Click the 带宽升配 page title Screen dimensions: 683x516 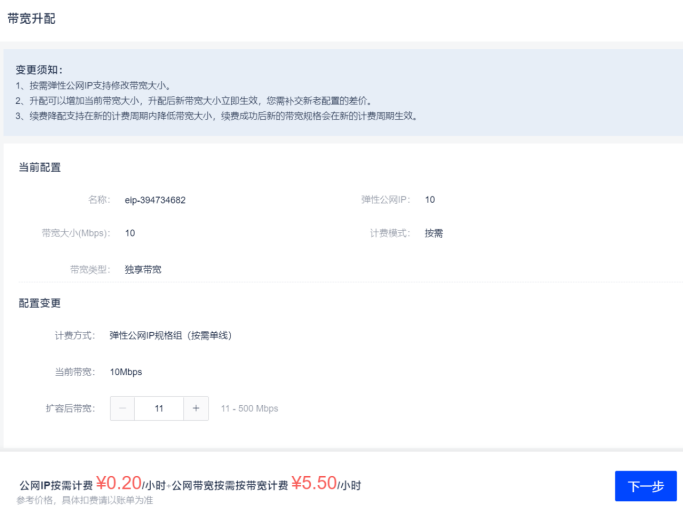[x=31, y=19]
